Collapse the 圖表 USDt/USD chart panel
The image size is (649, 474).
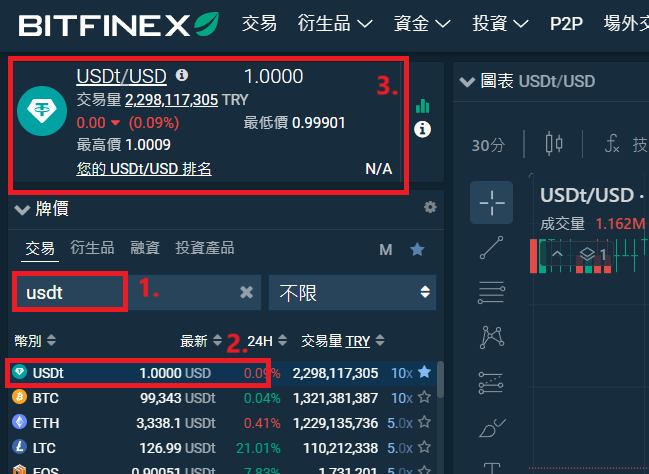[467, 82]
